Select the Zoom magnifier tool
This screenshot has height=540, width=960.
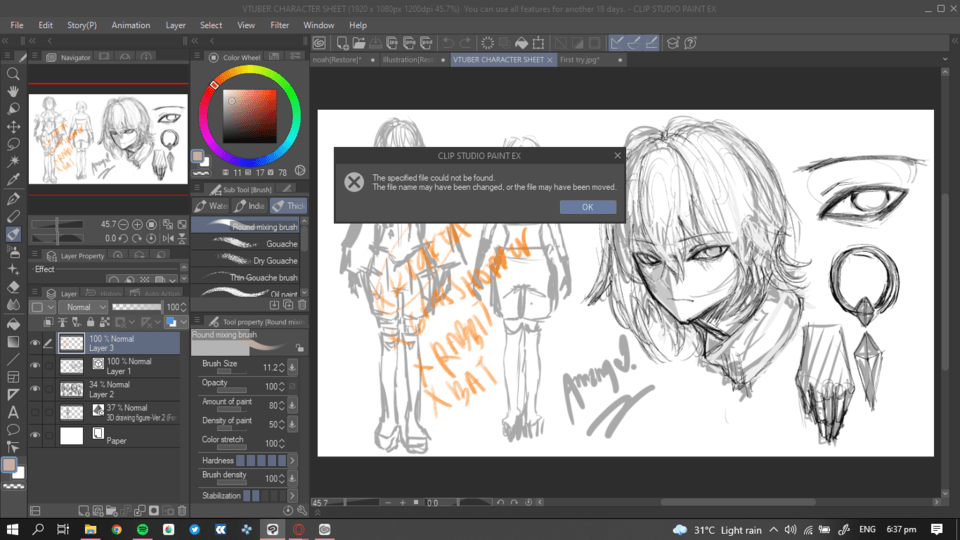pyautogui.click(x=14, y=74)
